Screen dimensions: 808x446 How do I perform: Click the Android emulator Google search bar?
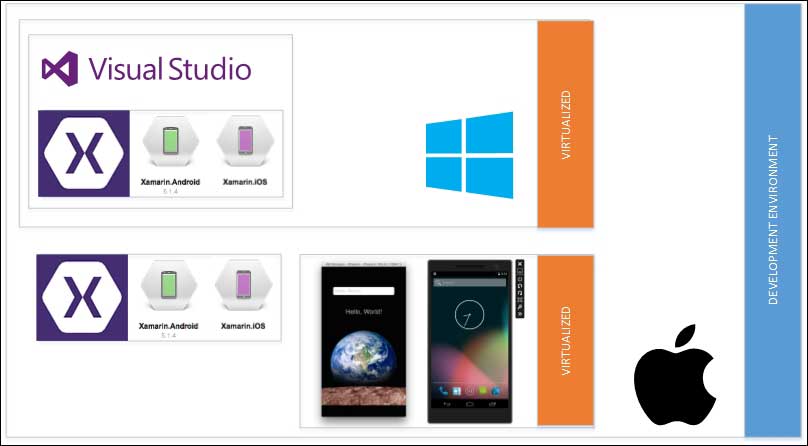(469, 283)
